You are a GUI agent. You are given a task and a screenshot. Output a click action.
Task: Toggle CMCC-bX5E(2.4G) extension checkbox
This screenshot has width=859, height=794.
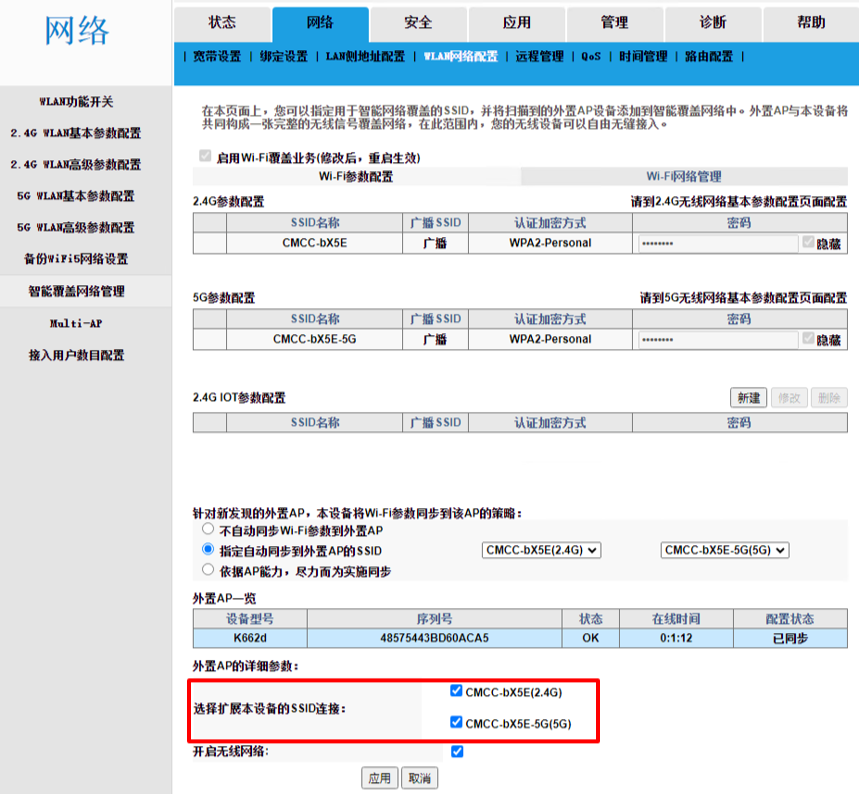pyautogui.click(x=456, y=690)
